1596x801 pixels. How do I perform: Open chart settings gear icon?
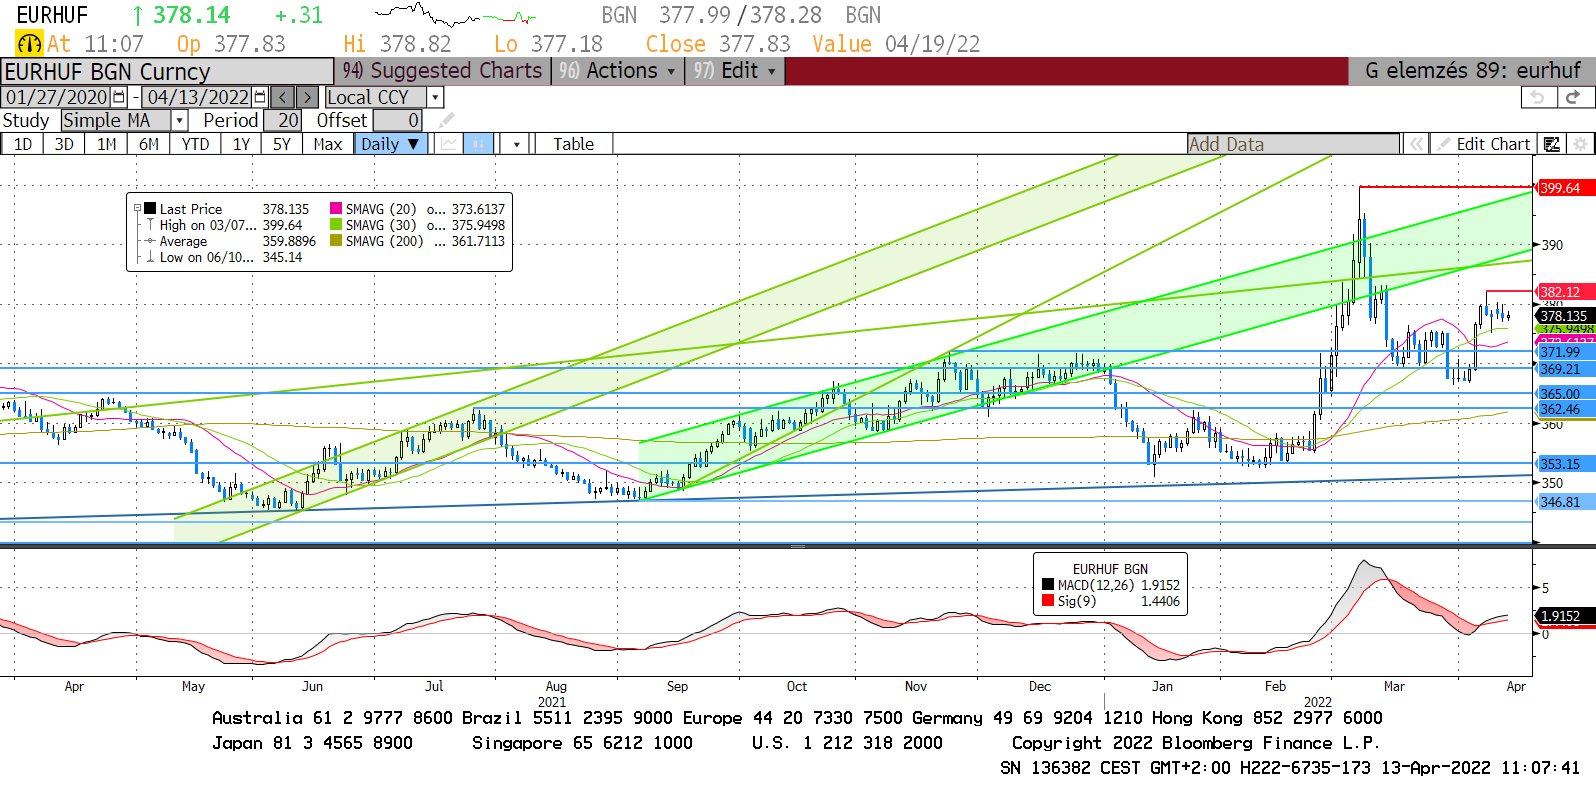tap(1580, 144)
